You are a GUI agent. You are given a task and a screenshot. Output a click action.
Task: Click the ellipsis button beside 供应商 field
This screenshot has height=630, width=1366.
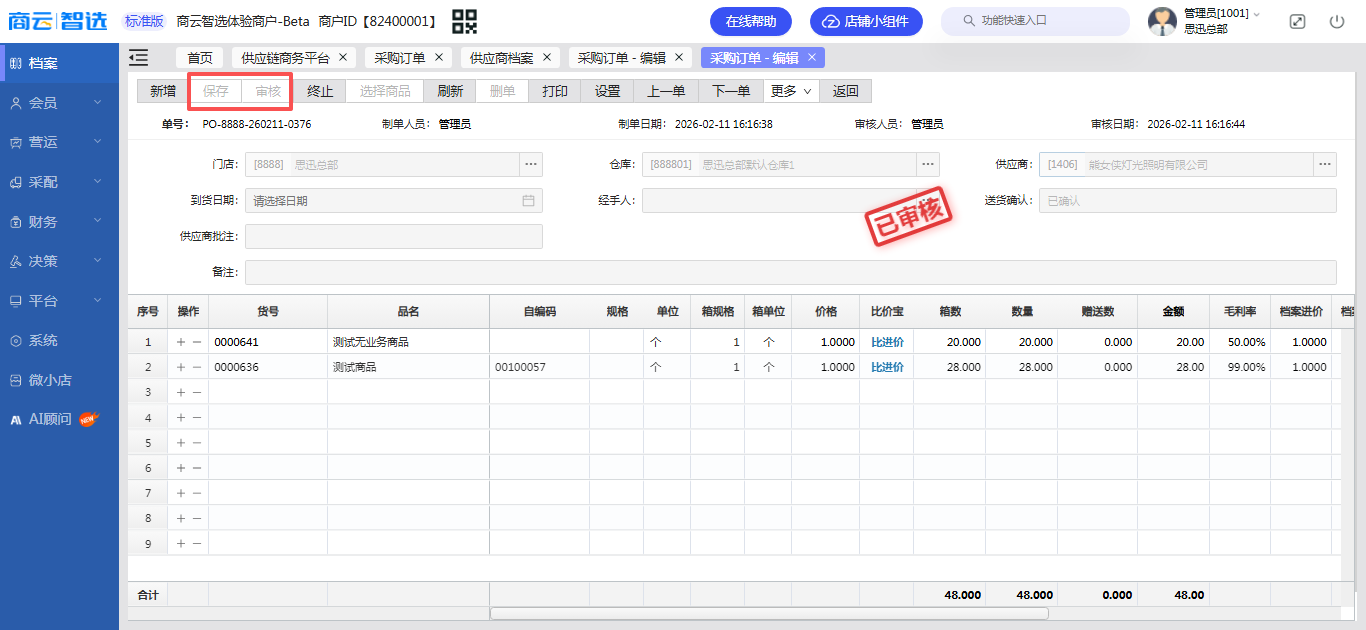coord(1325,164)
